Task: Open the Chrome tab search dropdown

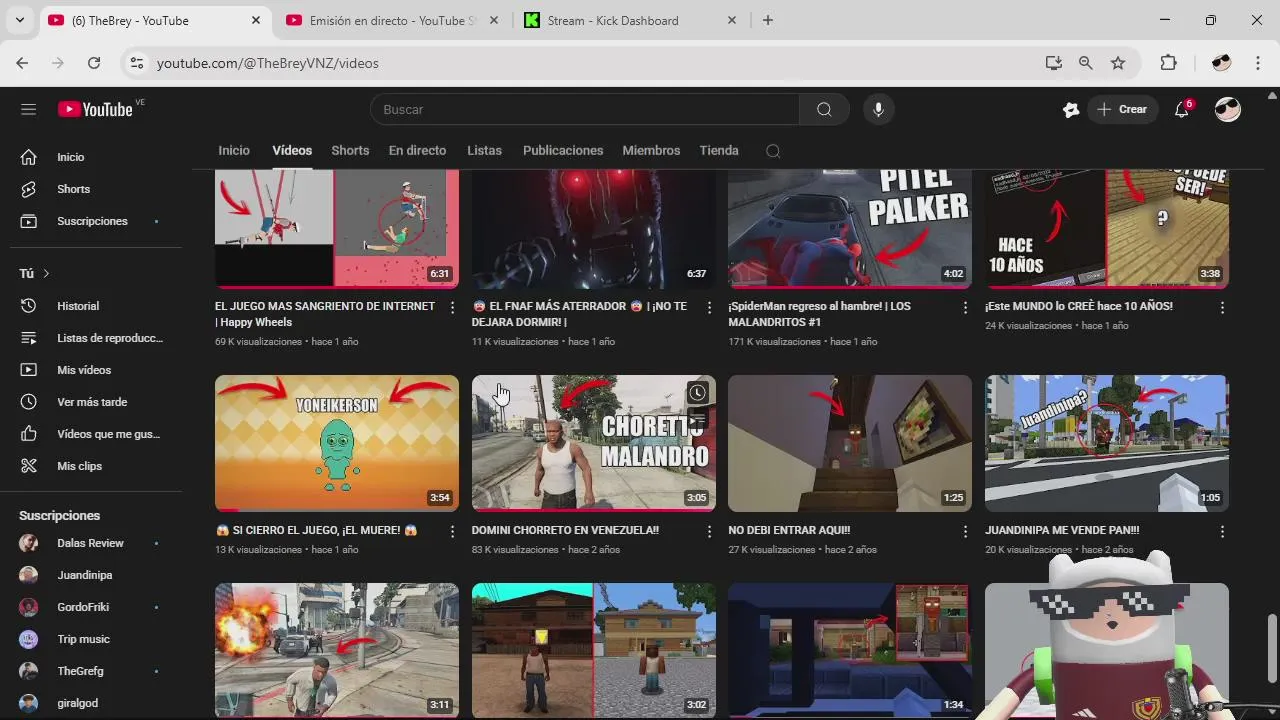Action: click(19, 20)
